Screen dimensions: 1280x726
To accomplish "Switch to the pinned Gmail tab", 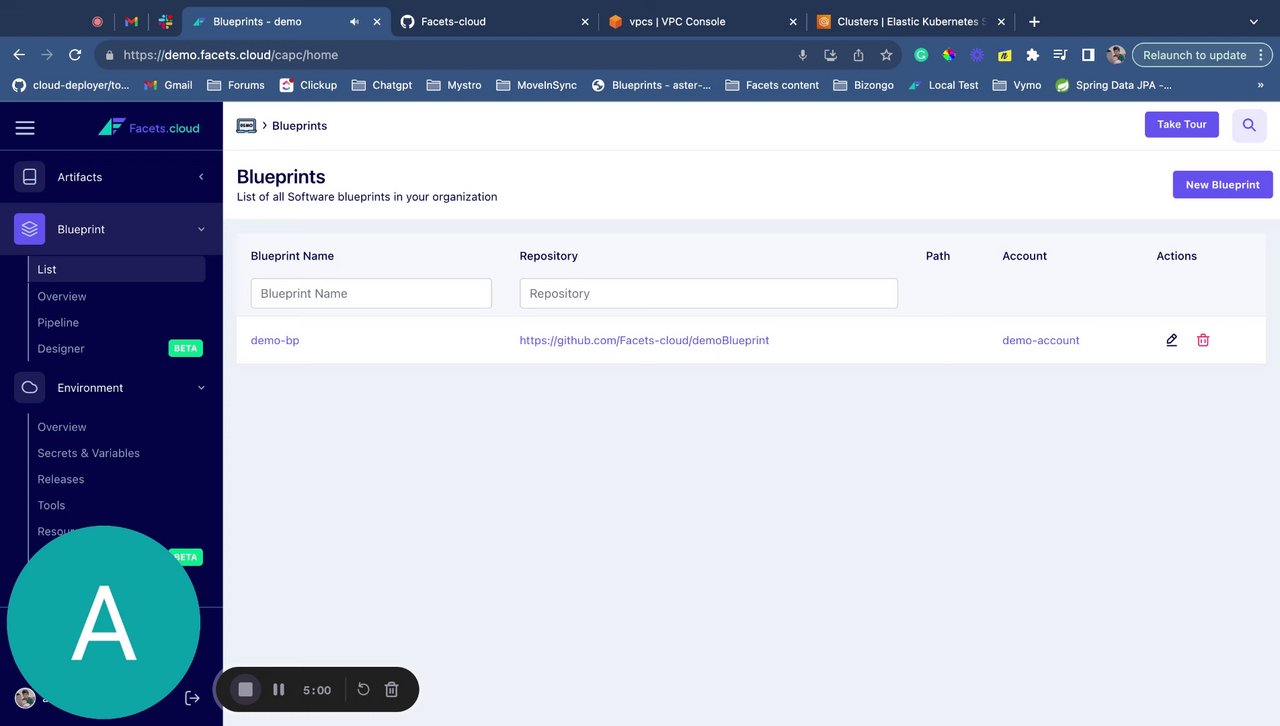I will click(x=132, y=21).
